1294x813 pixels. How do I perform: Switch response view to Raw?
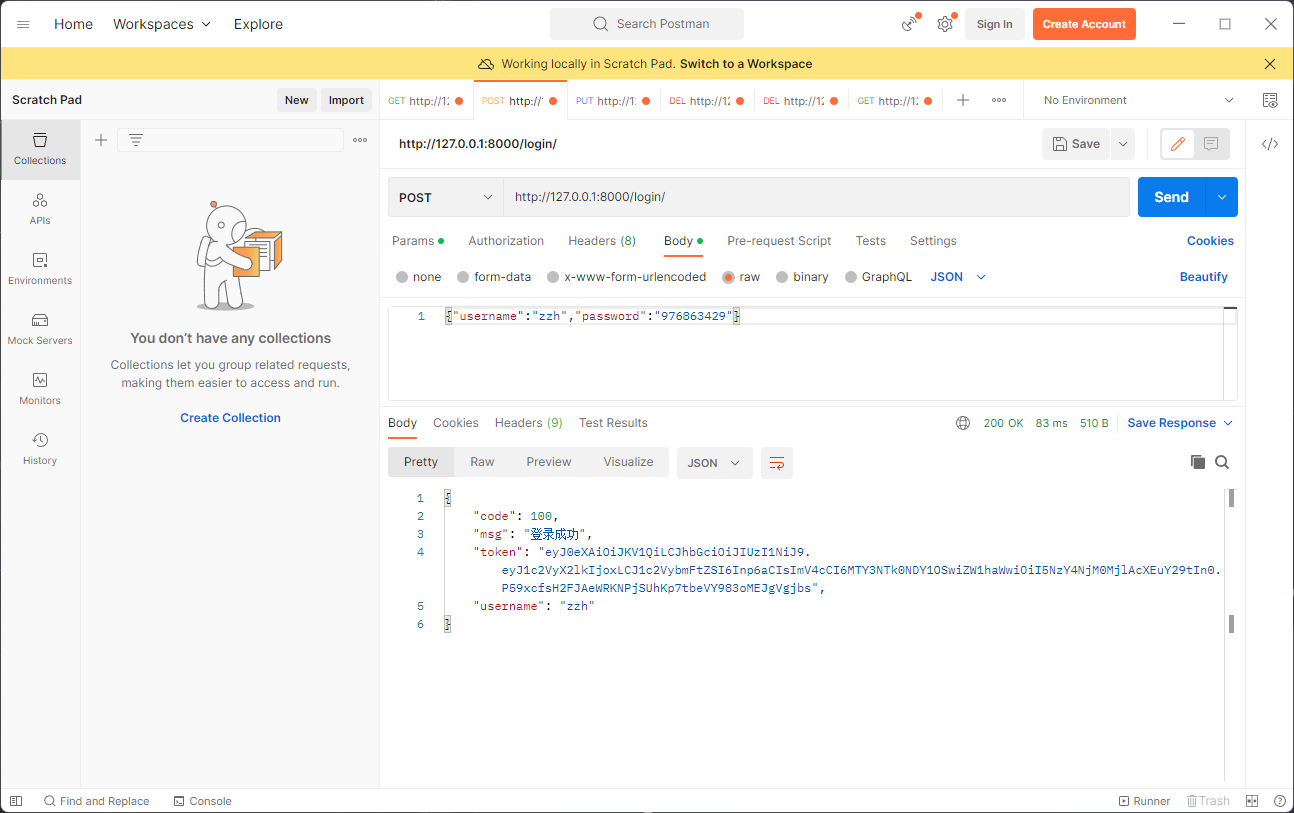[482, 462]
